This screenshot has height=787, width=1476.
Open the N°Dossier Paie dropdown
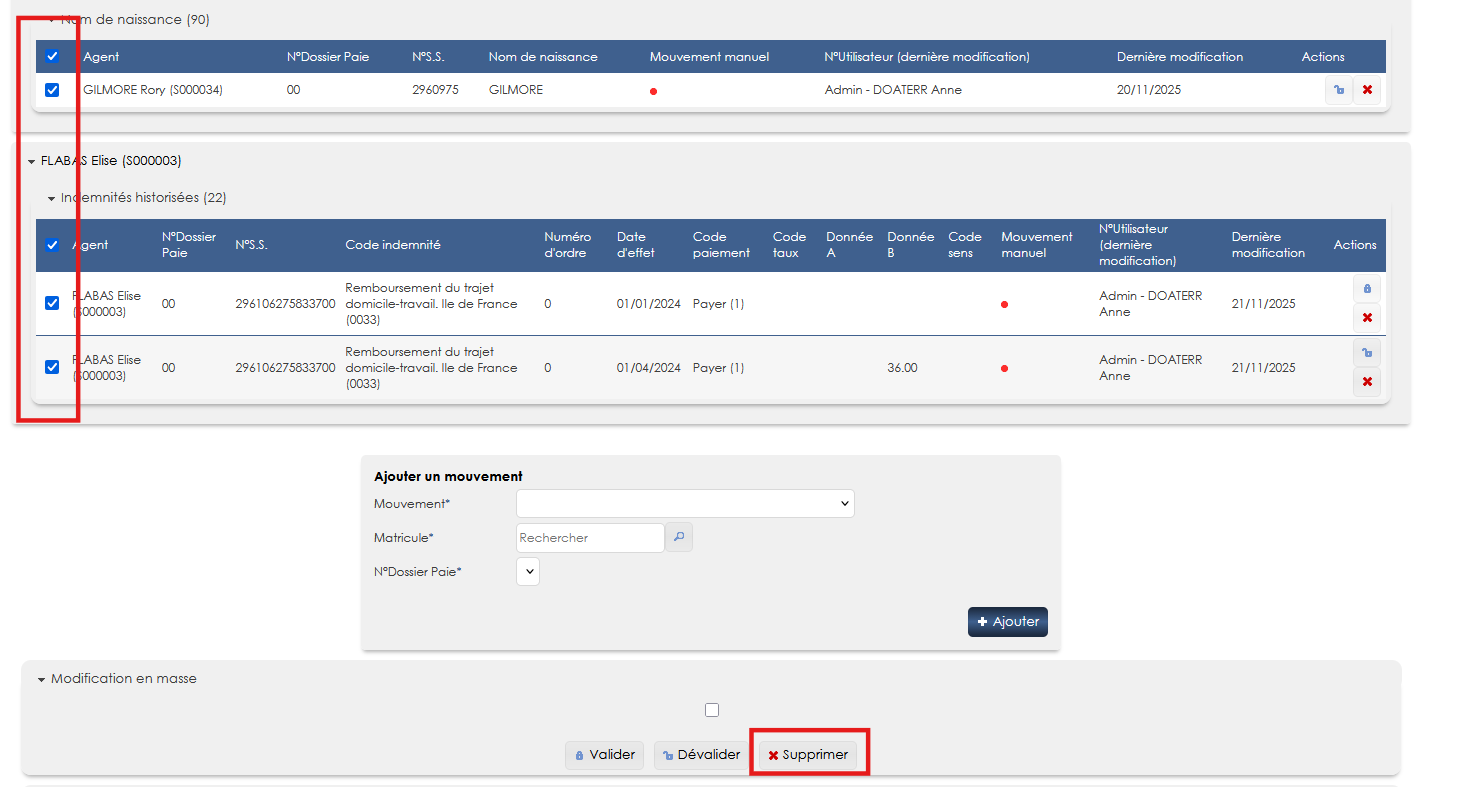coord(528,572)
